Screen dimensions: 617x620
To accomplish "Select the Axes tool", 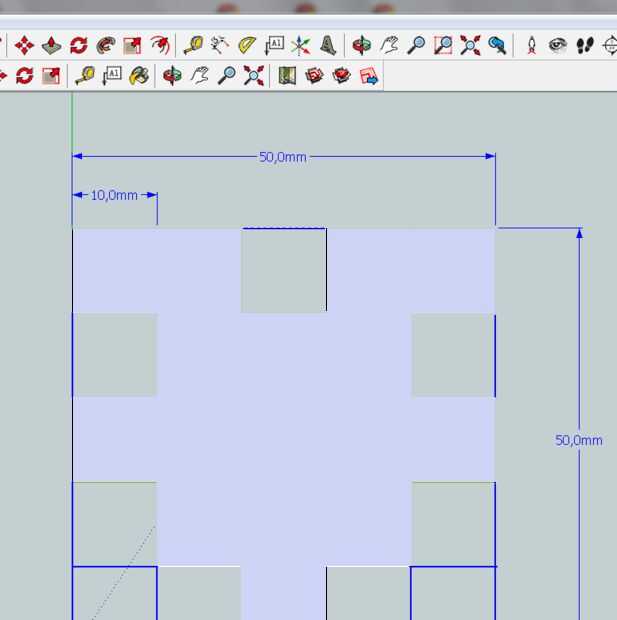I will point(300,45).
